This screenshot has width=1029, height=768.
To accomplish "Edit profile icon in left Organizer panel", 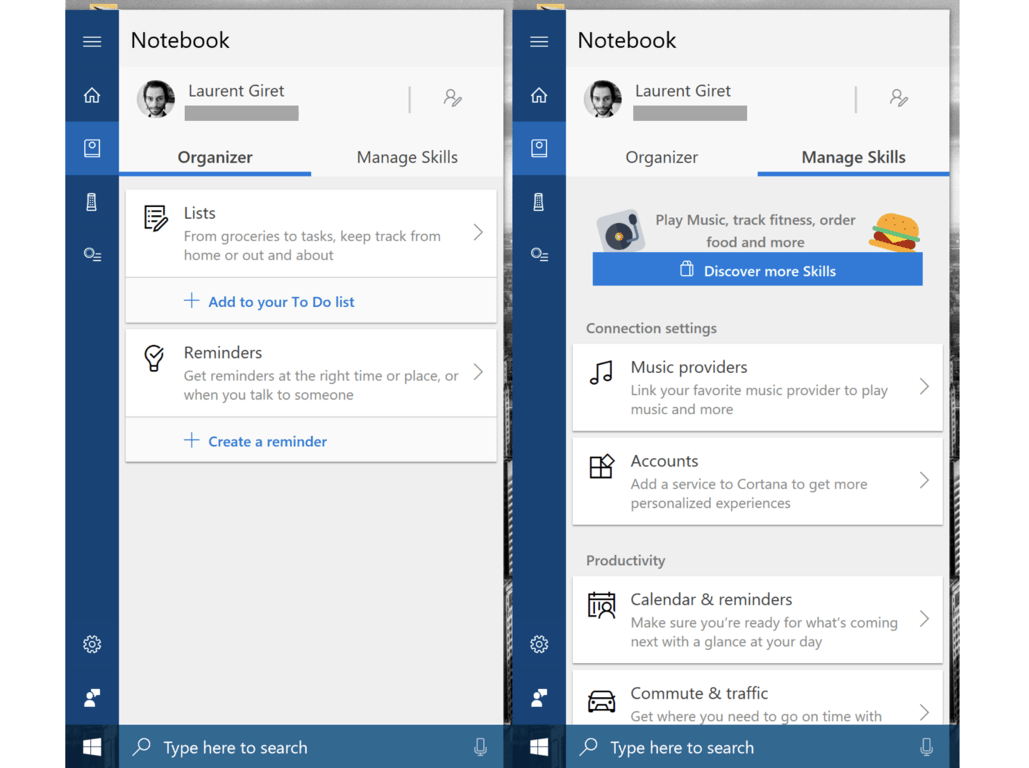I will 452,98.
